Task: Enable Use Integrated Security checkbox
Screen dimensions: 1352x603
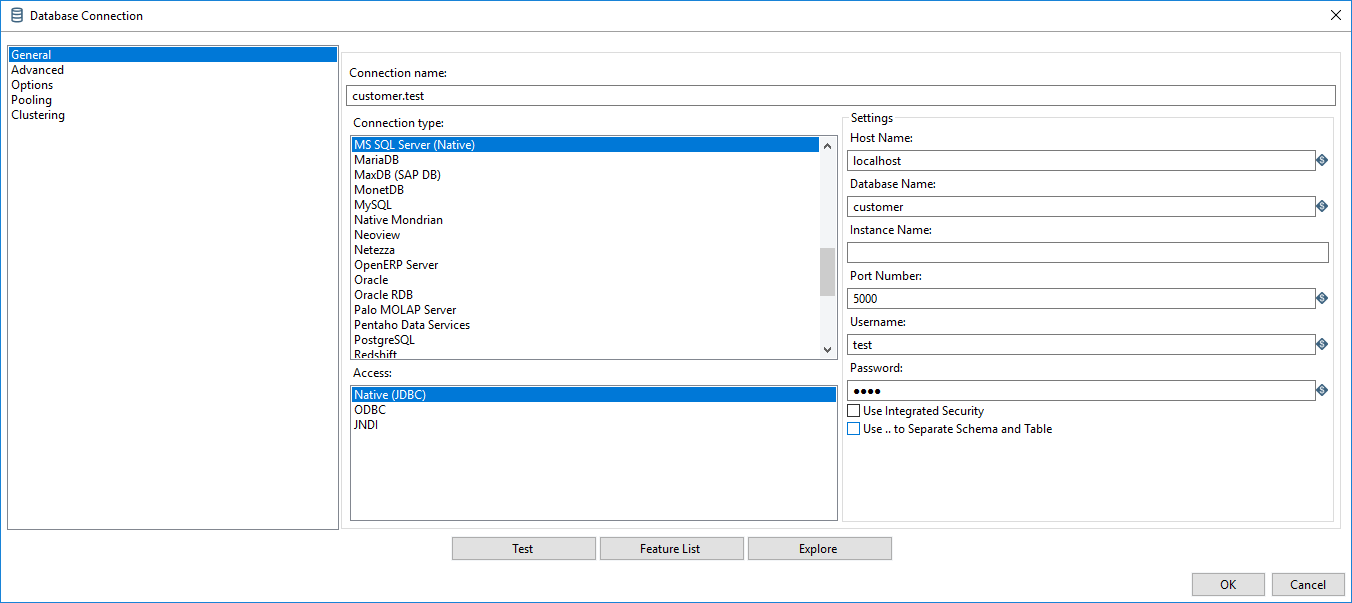Action: [853, 411]
